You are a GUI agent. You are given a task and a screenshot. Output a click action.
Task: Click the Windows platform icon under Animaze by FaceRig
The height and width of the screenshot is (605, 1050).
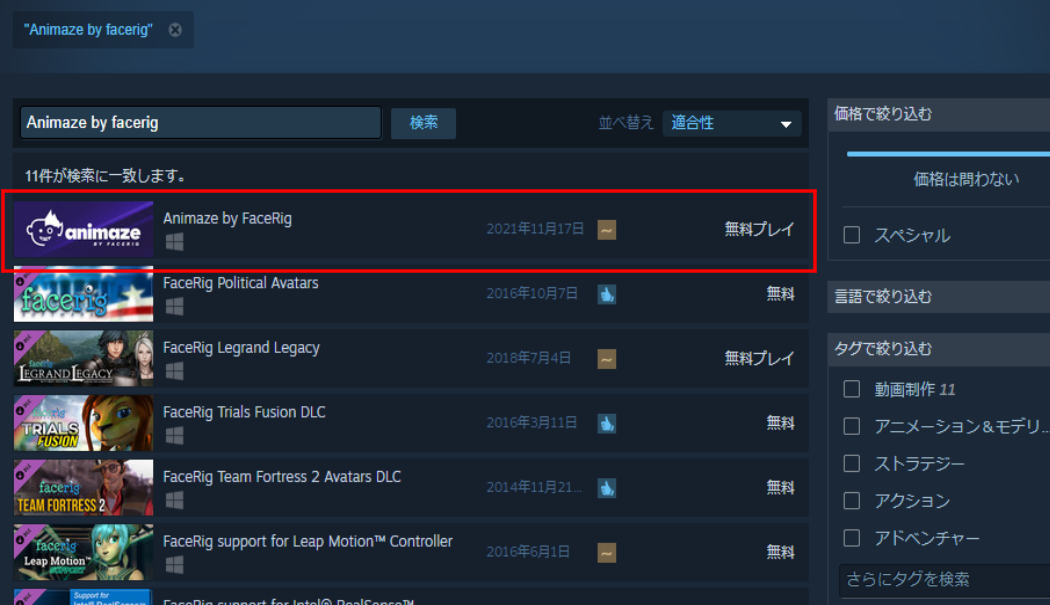coord(174,242)
